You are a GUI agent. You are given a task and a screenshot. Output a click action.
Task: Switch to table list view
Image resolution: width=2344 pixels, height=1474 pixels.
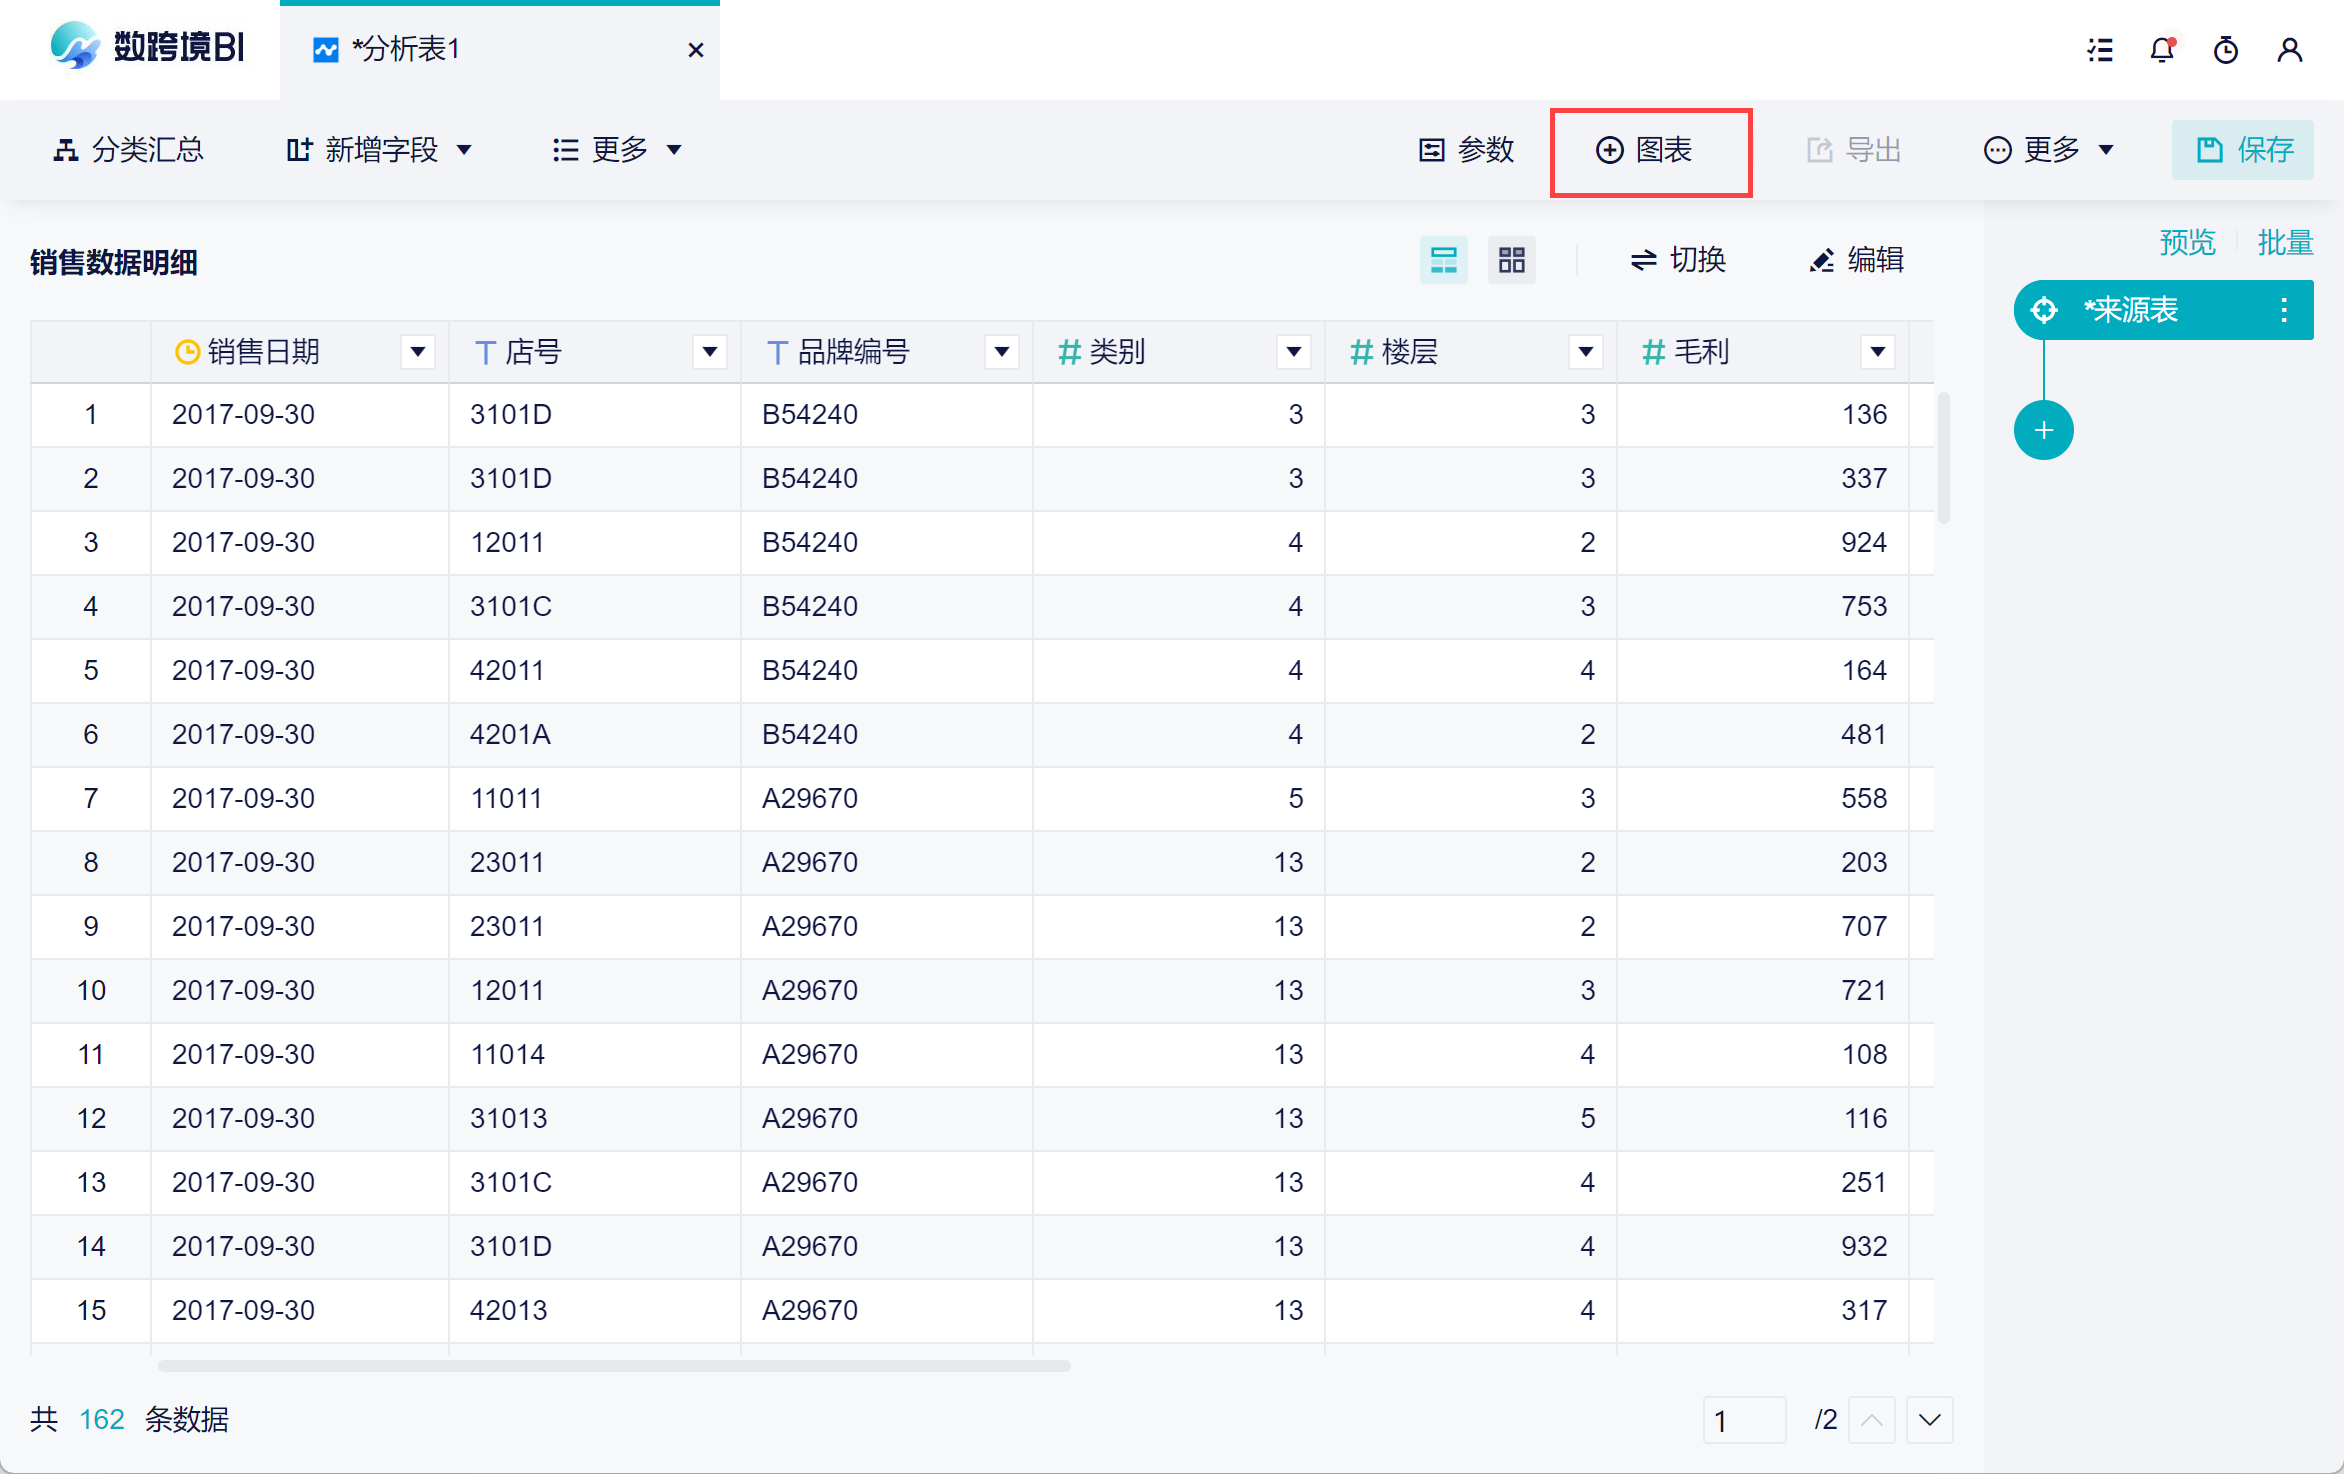[x=1443, y=260]
